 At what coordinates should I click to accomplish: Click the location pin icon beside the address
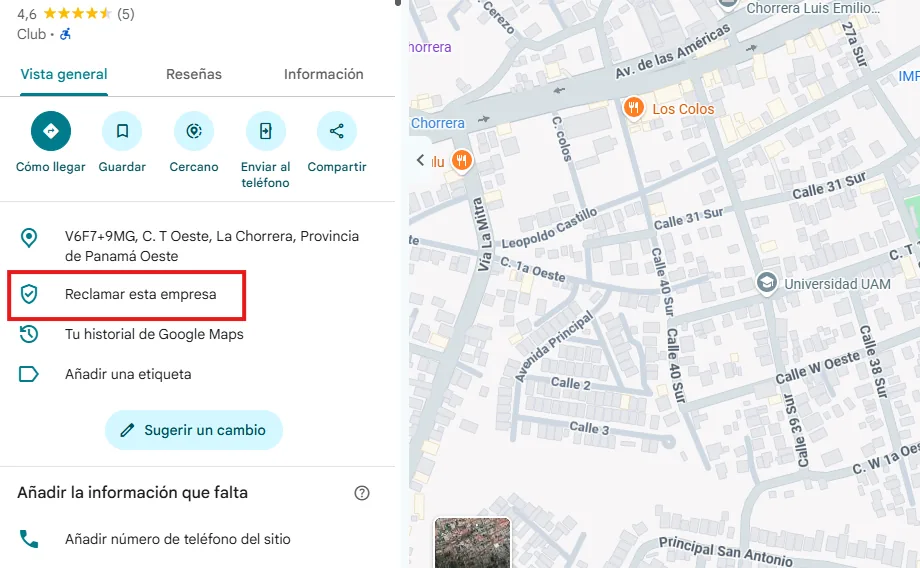pyautogui.click(x=29, y=238)
